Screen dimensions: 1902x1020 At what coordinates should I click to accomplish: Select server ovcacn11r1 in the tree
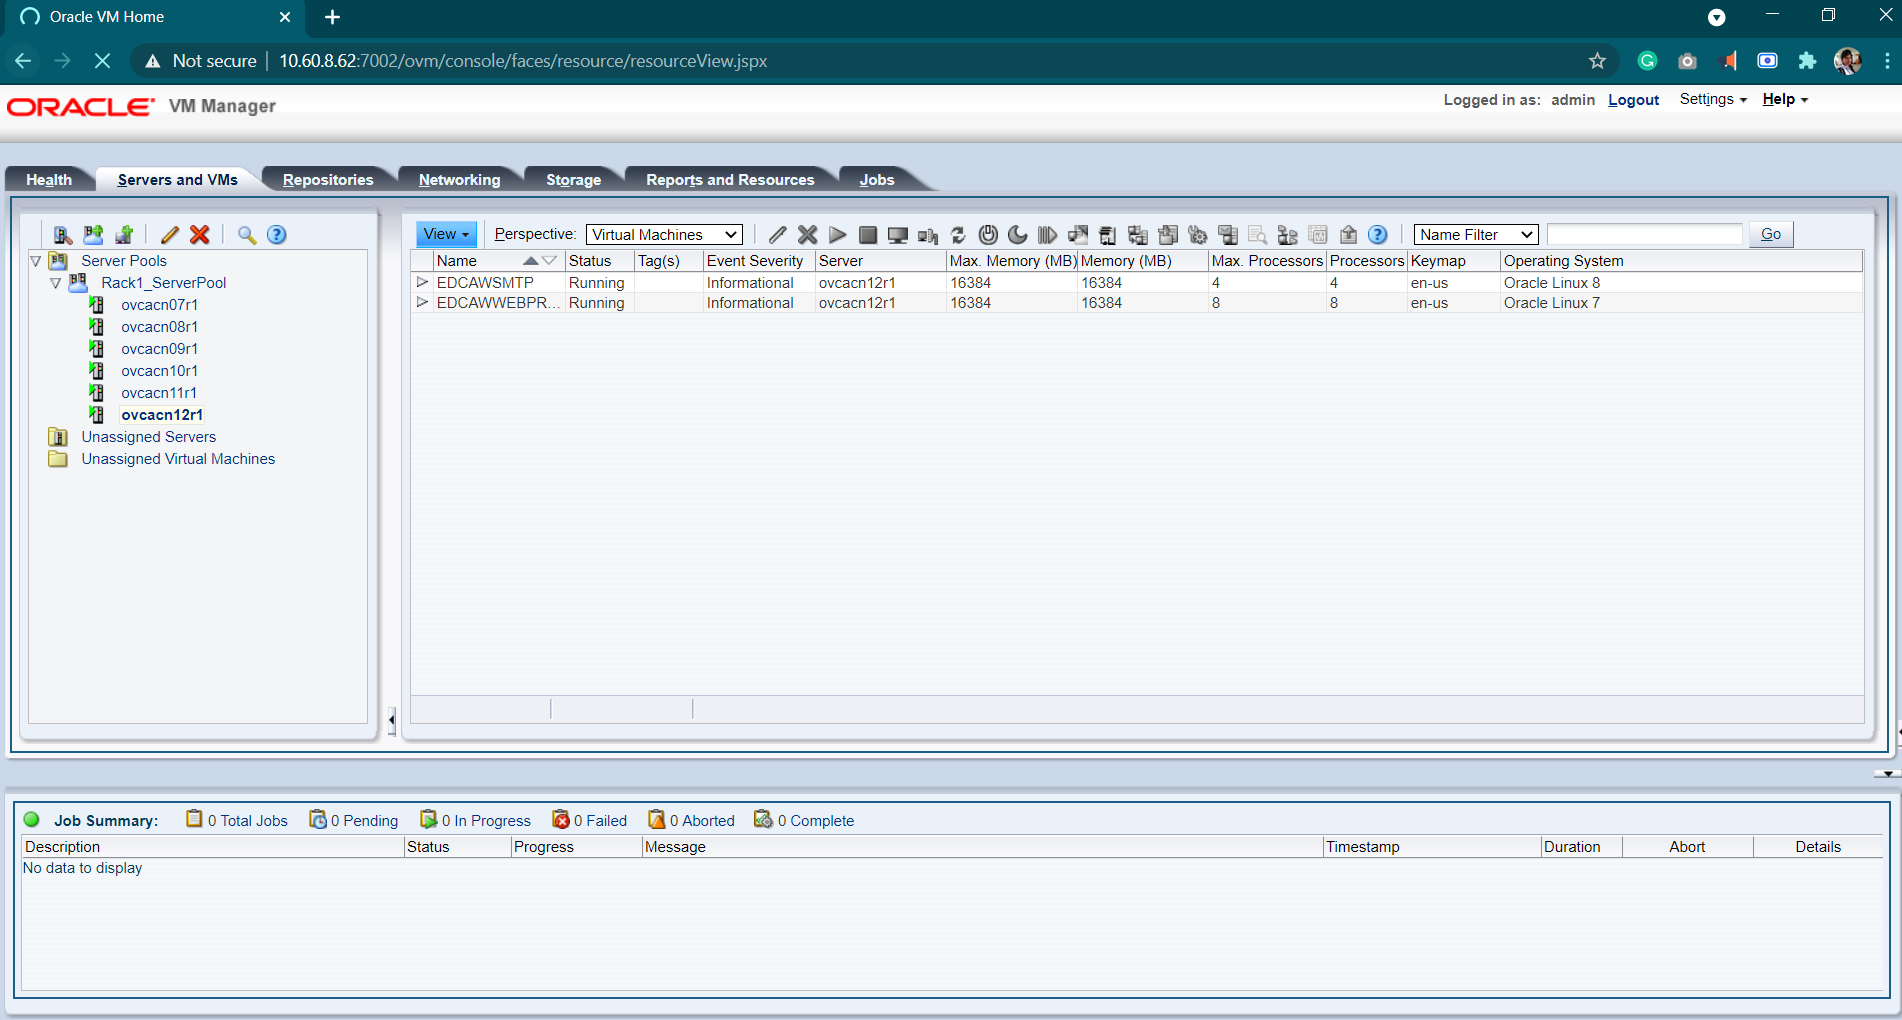(x=159, y=393)
